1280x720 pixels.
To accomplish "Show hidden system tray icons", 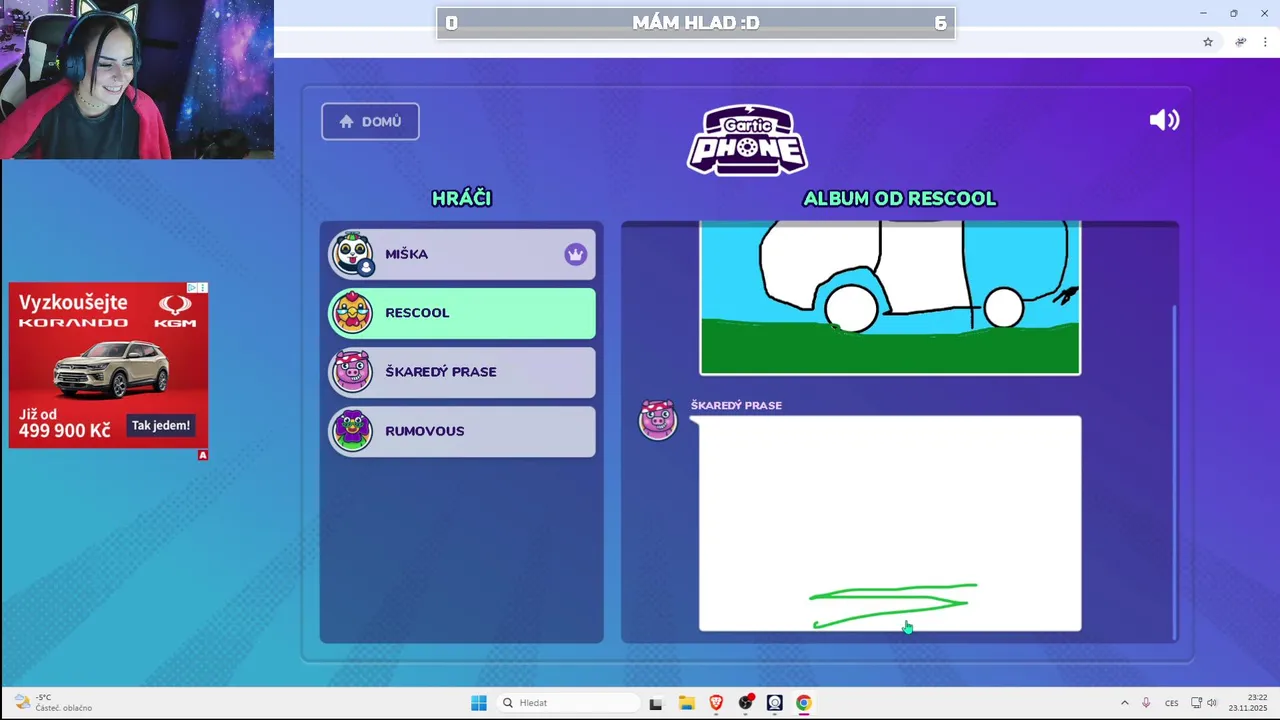I will coord(1124,703).
